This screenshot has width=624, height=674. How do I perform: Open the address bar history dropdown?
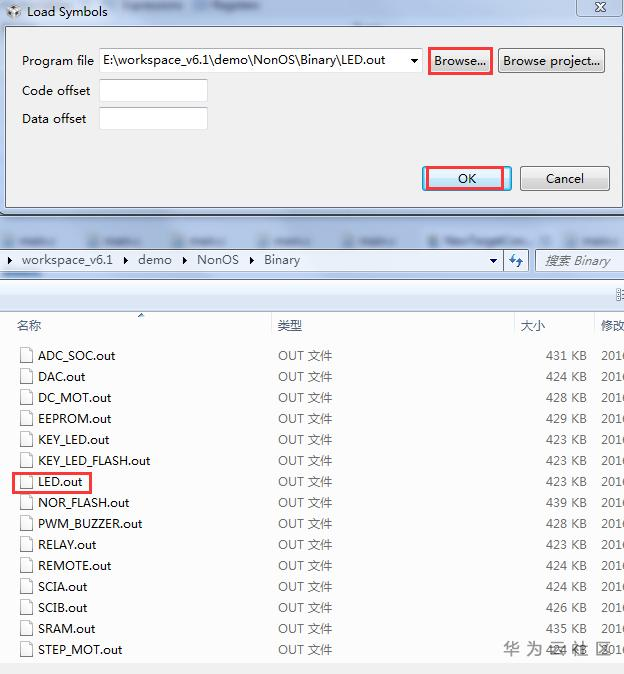[493, 260]
